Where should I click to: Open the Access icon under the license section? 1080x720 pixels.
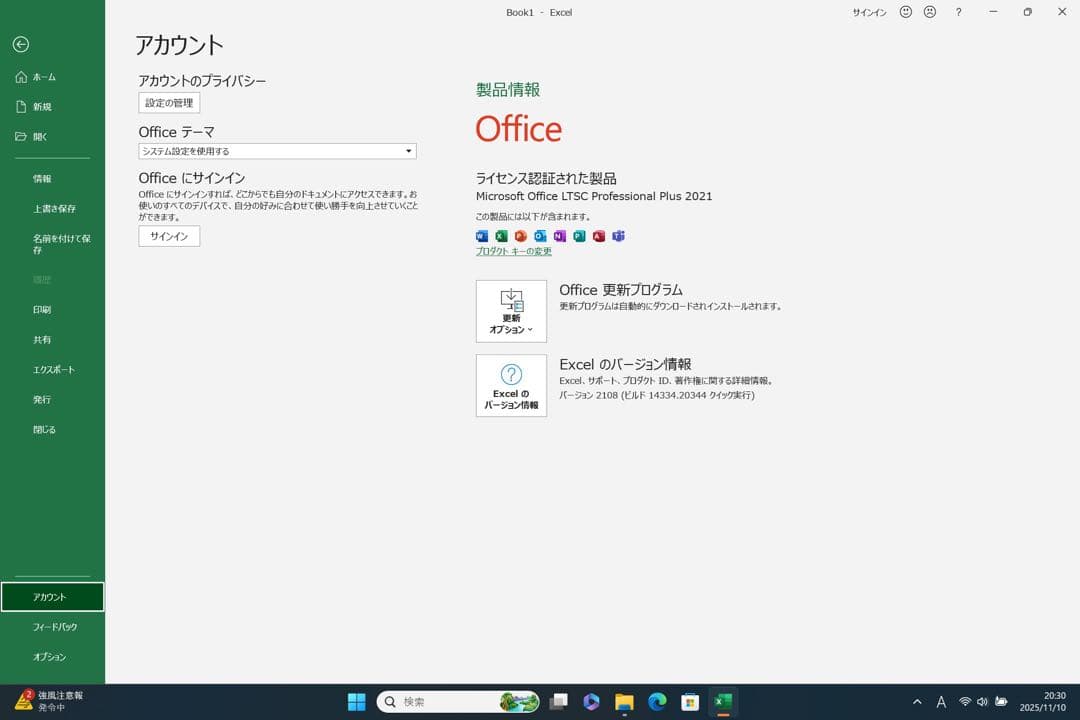click(x=598, y=236)
